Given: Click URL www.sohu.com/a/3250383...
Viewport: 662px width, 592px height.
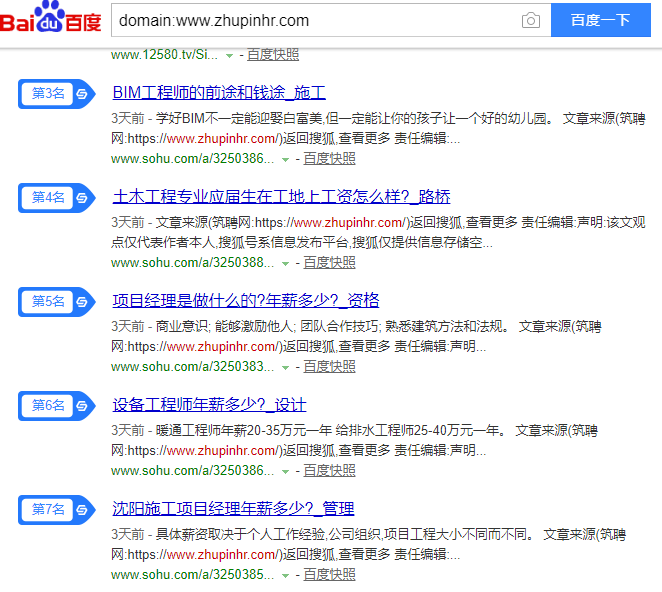Looking at the screenshot, I should coord(193,367).
